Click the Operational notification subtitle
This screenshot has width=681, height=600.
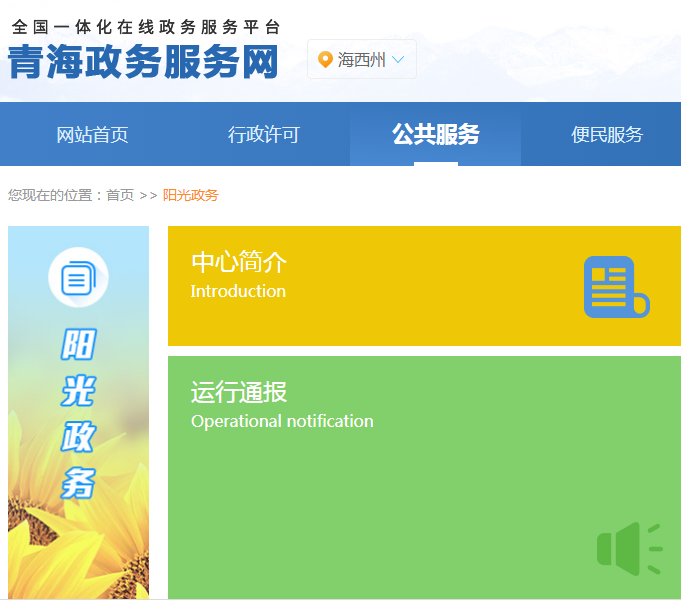point(282,421)
